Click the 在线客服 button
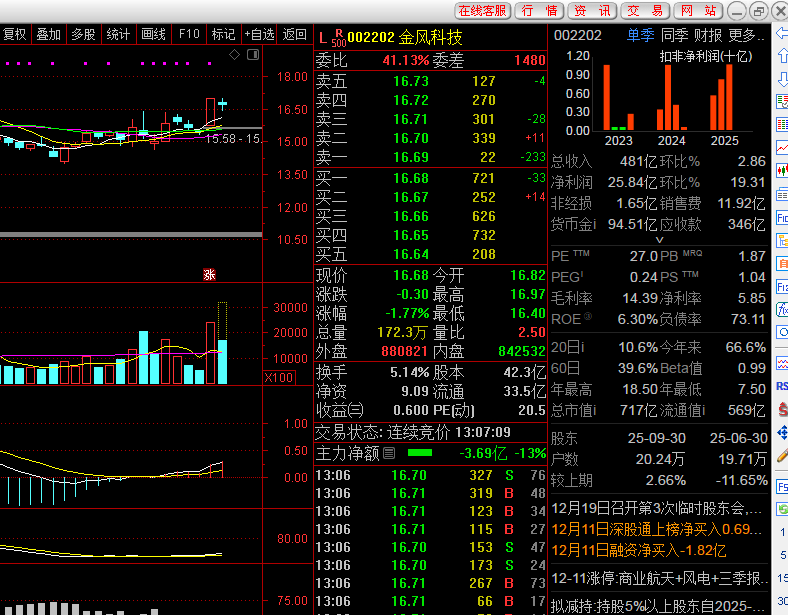Screen dimensions: 788x615 [x=482, y=11]
